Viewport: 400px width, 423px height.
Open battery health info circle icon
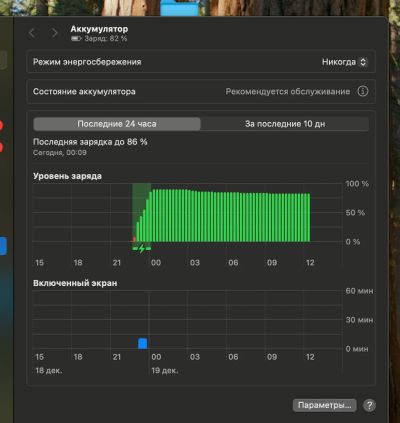click(x=363, y=91)
